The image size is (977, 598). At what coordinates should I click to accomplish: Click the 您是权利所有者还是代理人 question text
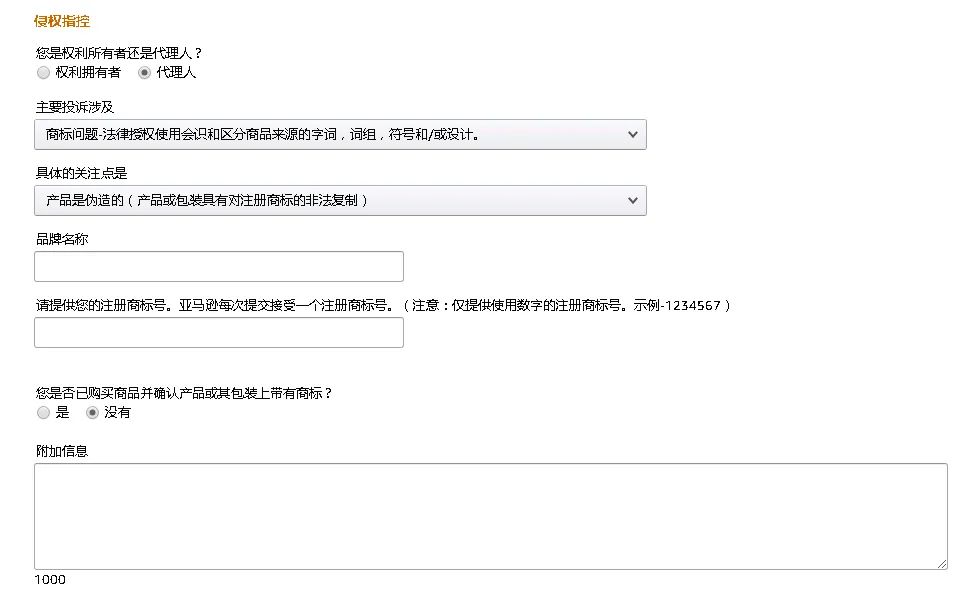point(118,53)
